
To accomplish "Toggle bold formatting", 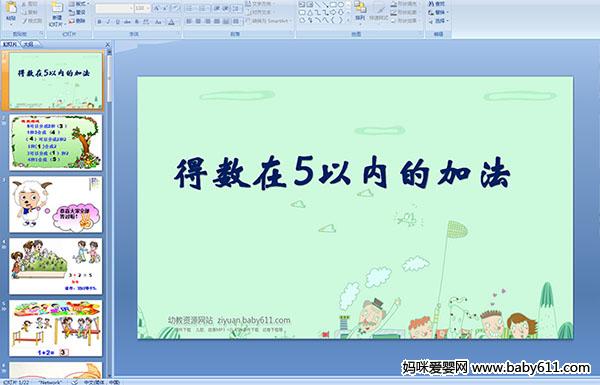I will (x=99, y=22).
